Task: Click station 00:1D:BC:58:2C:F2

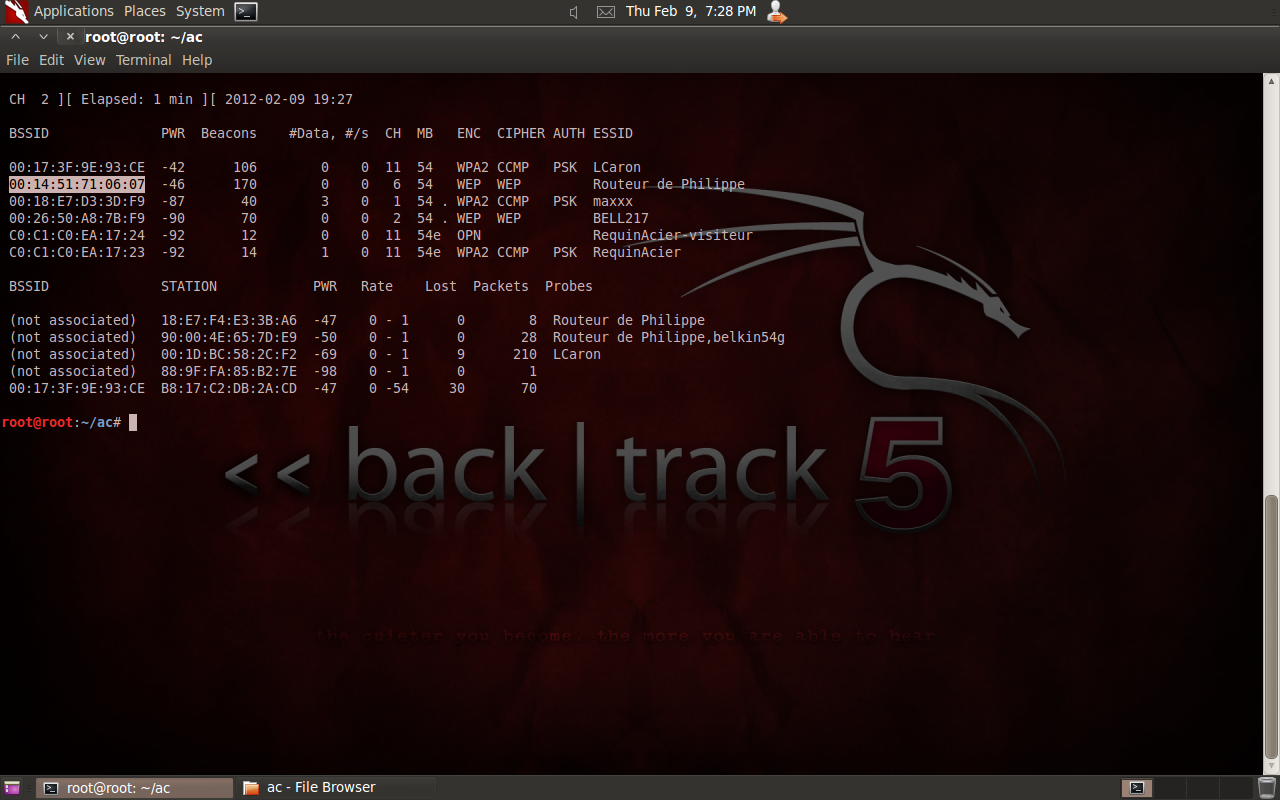Action: point(229,354)
